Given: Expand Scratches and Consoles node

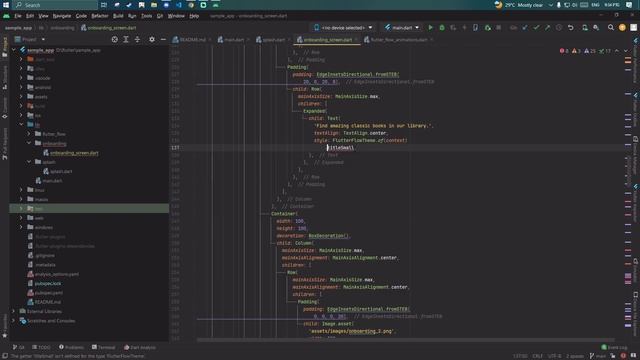Looking at the screenshot, I should [14, 321].
